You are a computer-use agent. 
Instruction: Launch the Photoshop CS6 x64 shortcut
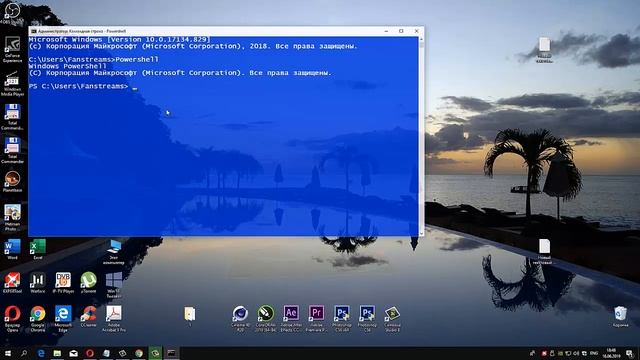pyautogui.click(x=342, y=318)
